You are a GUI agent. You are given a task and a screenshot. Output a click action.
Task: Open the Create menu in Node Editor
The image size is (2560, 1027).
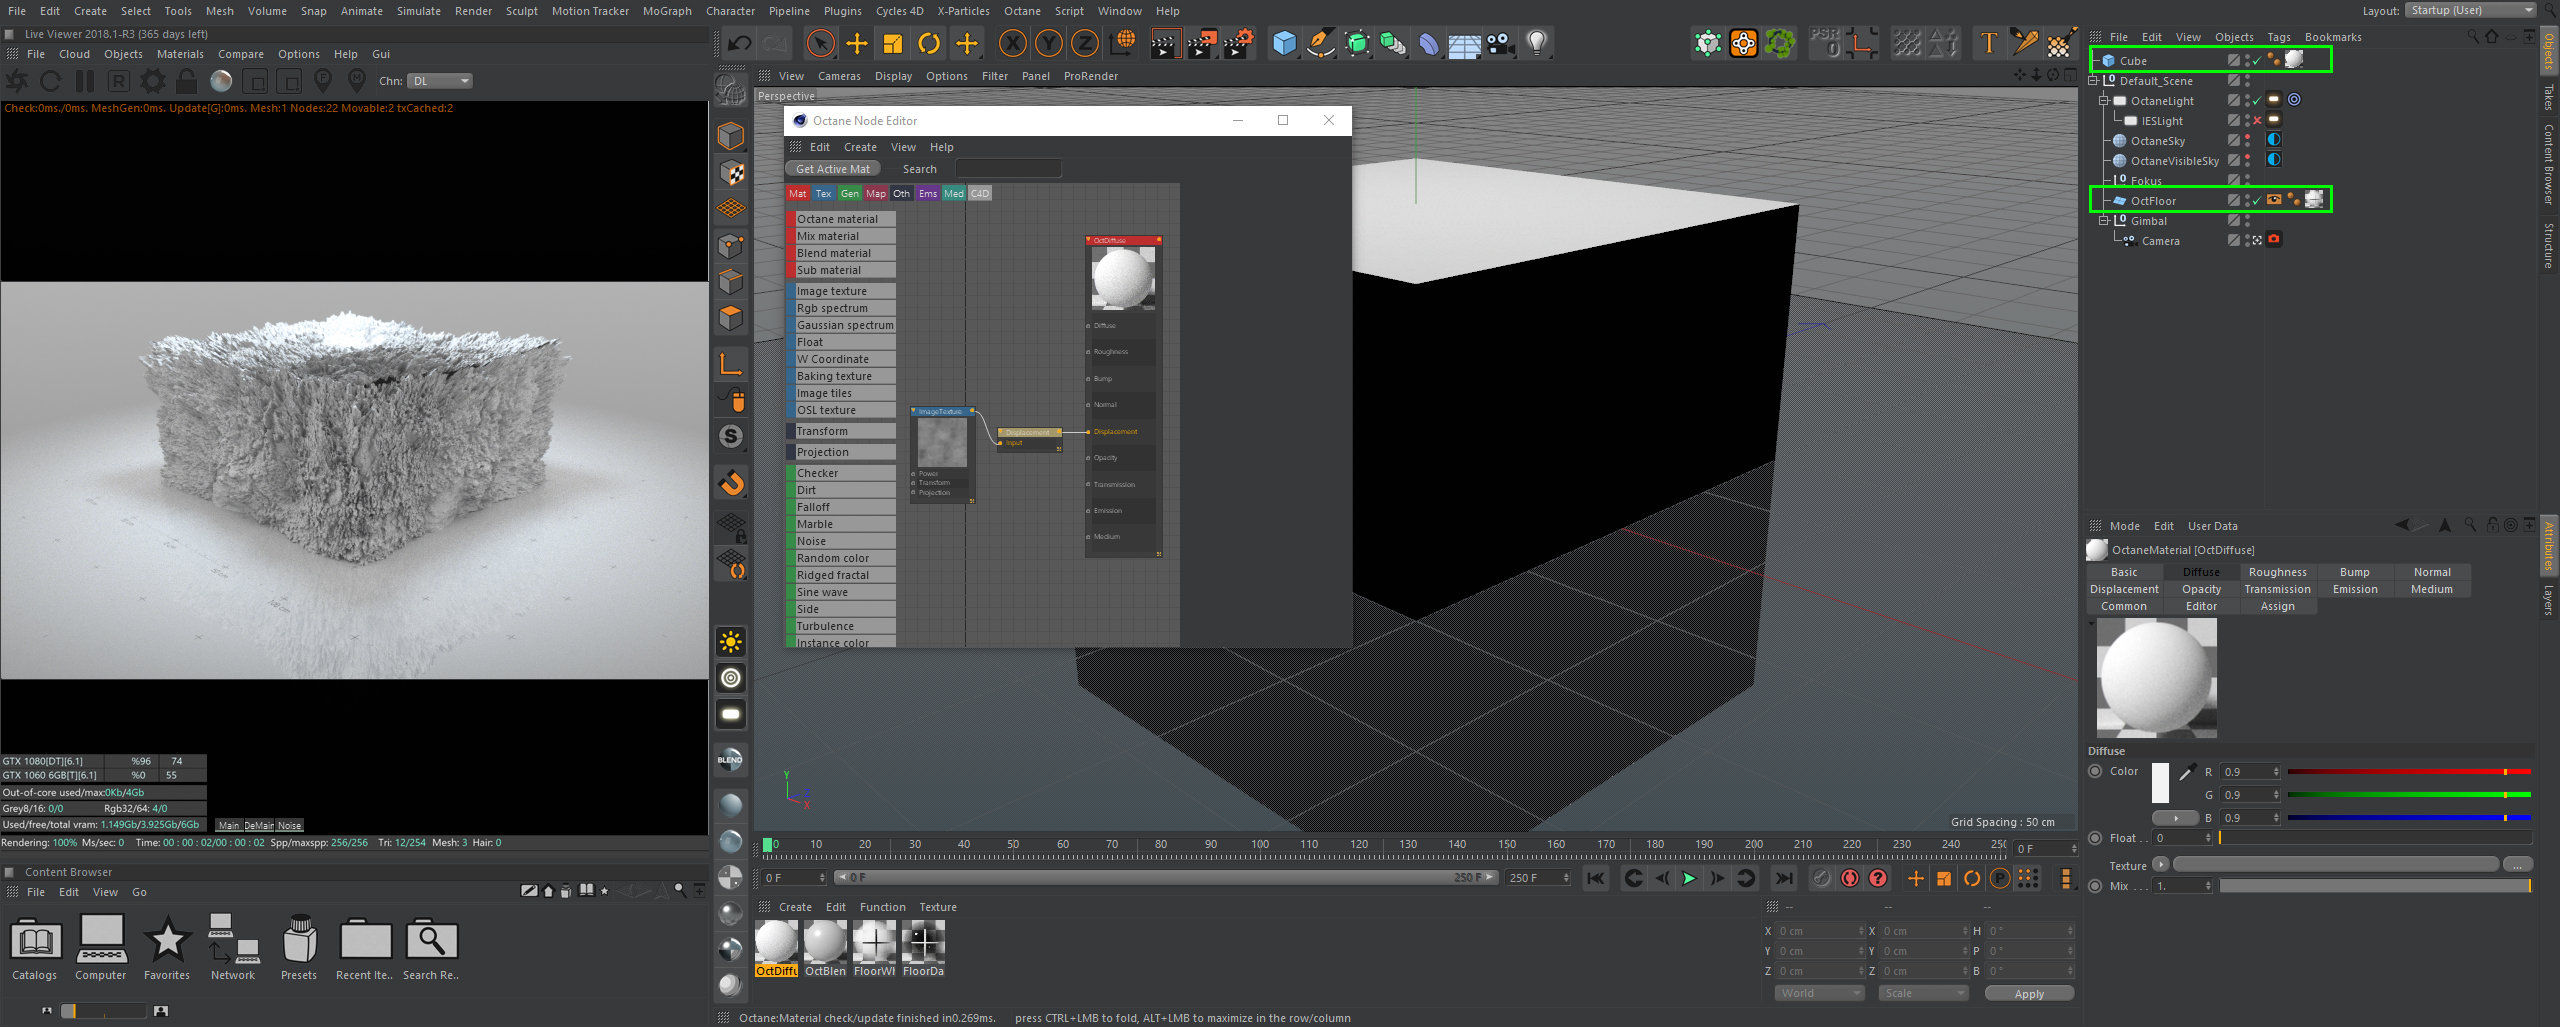pos(860,147)
